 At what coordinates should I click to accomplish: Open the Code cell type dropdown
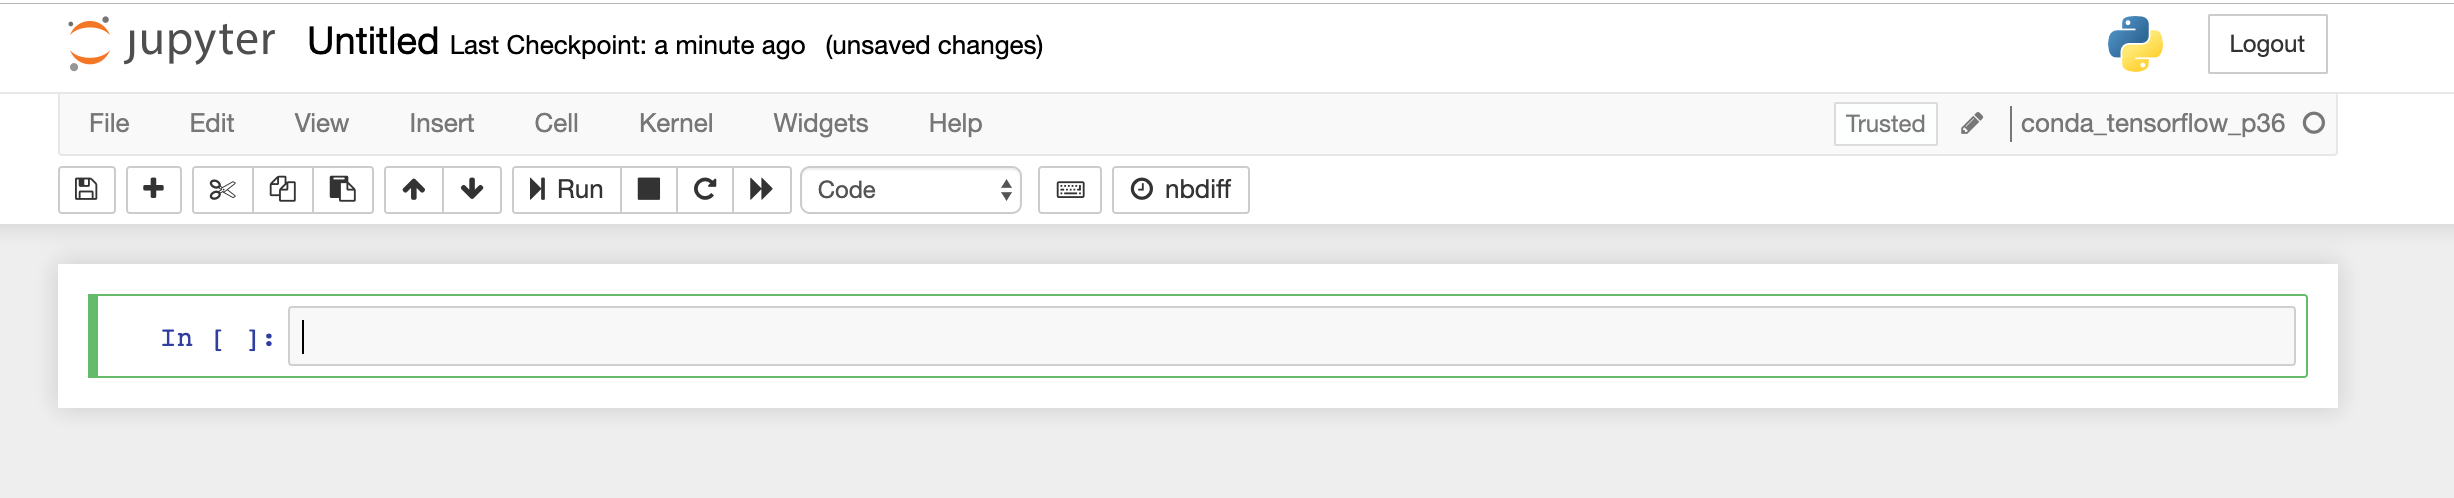click(x=911, y=190)
